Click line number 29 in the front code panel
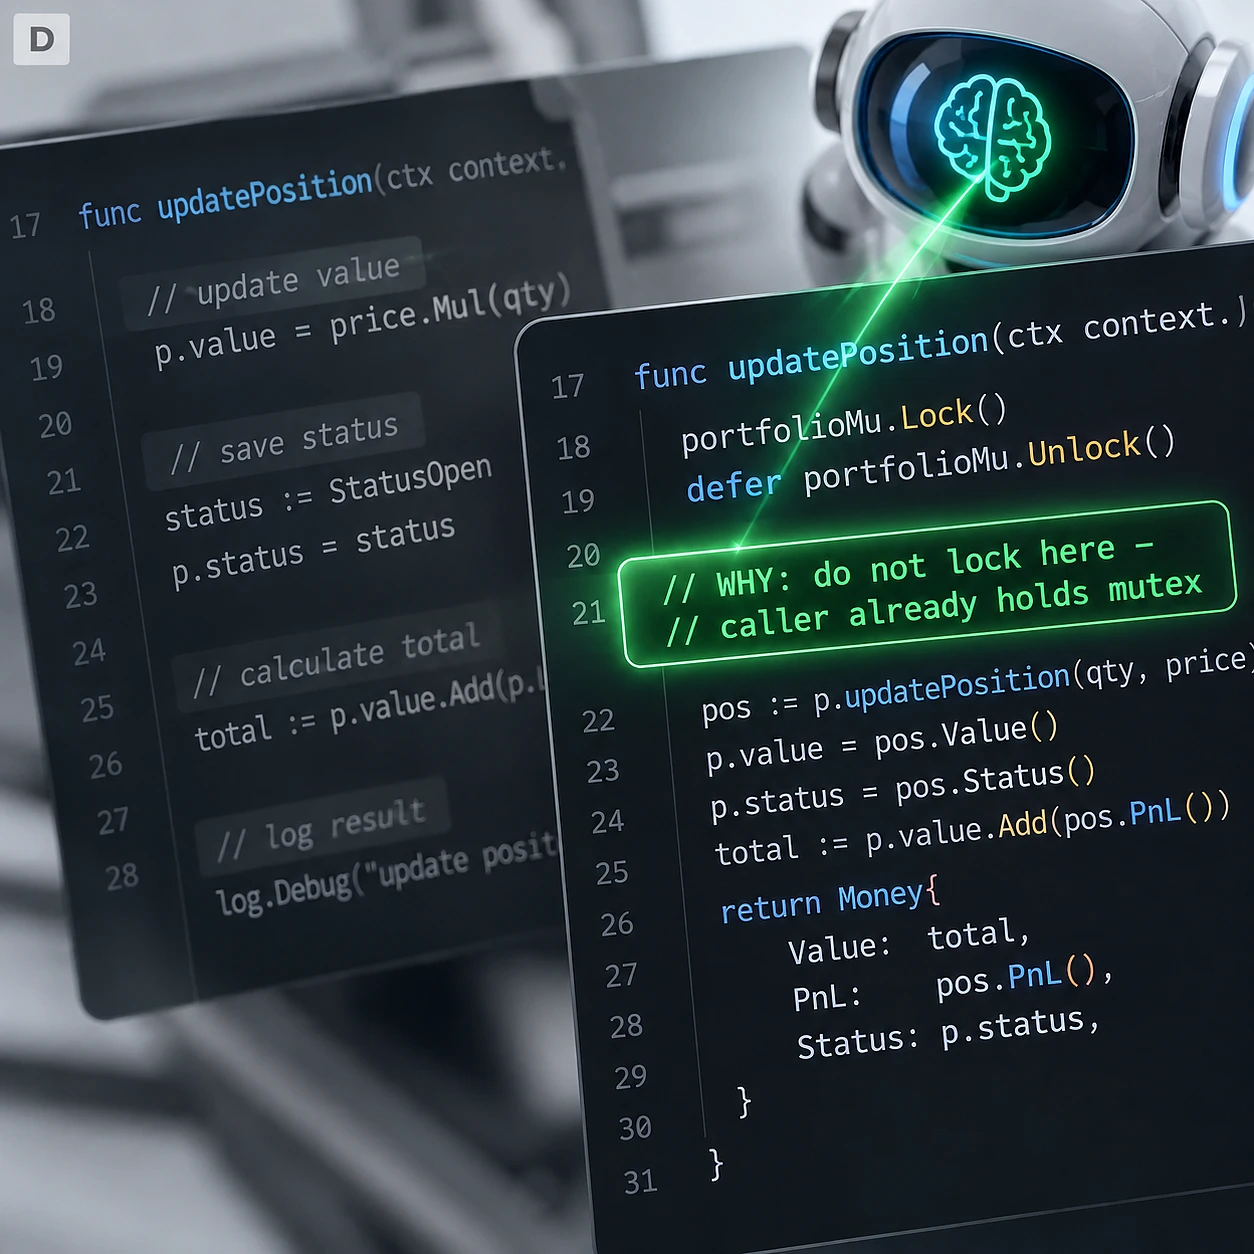Image resolution: width=1254 pixels, height=1254 pixels. (631, 1077)
